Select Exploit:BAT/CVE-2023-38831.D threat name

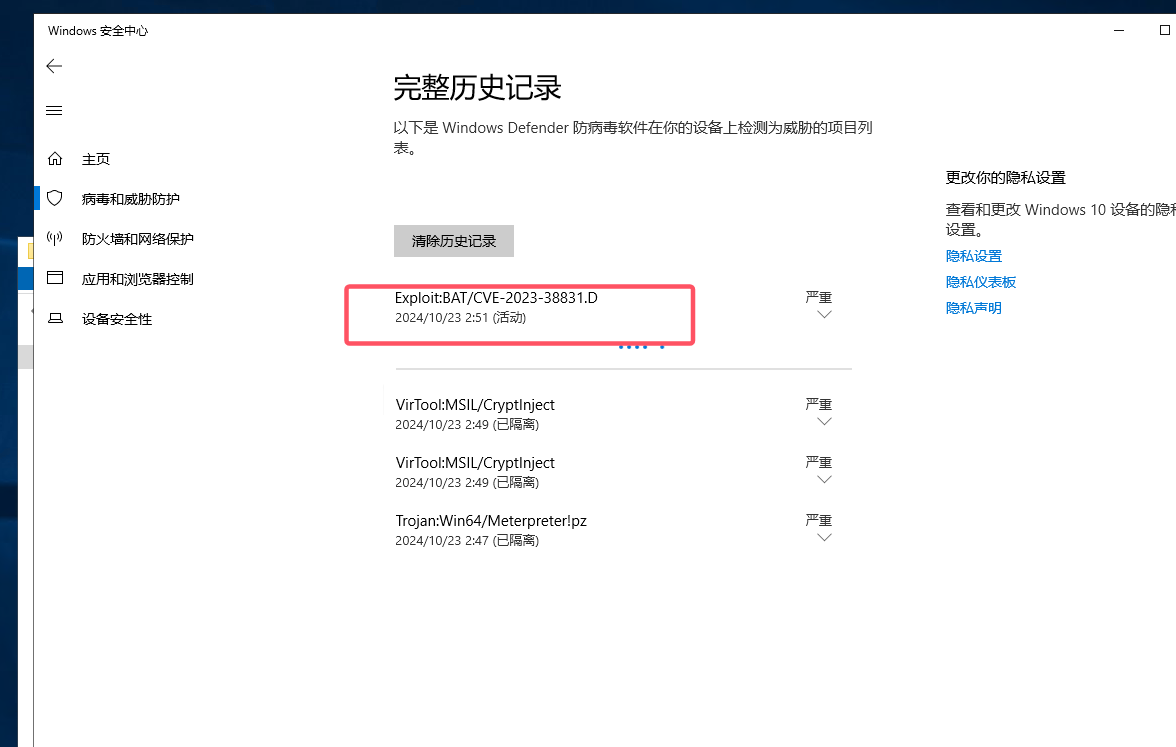click(496, 298)
